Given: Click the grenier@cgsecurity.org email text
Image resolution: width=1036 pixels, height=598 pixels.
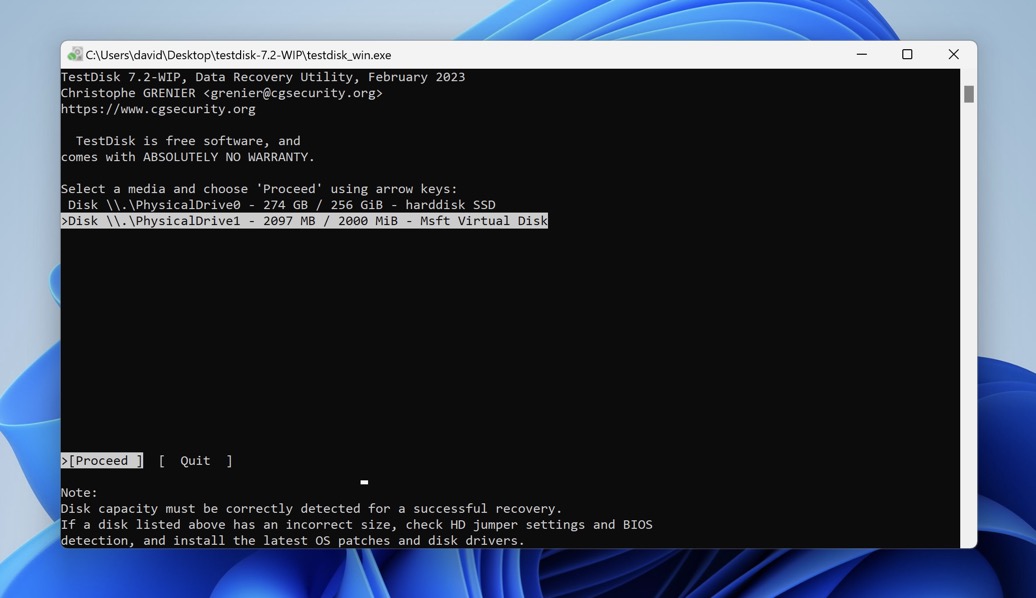Looking at the screenshot, I should click(x=293, y=93).
